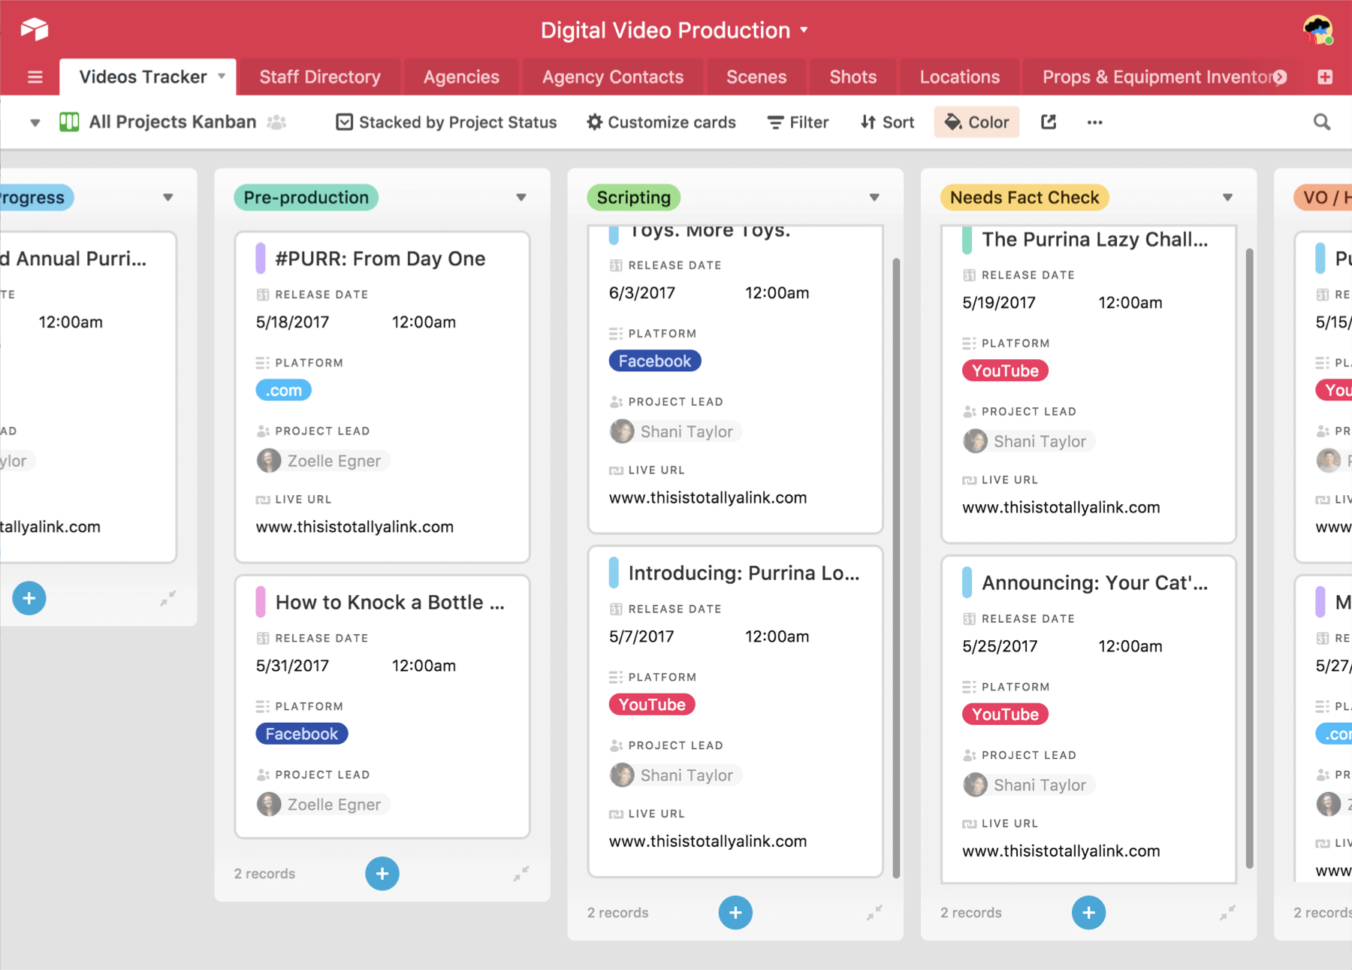Click the live URL link on #PURR card
The height and width of the screenshot is (970, 1352).
[356, 526]
